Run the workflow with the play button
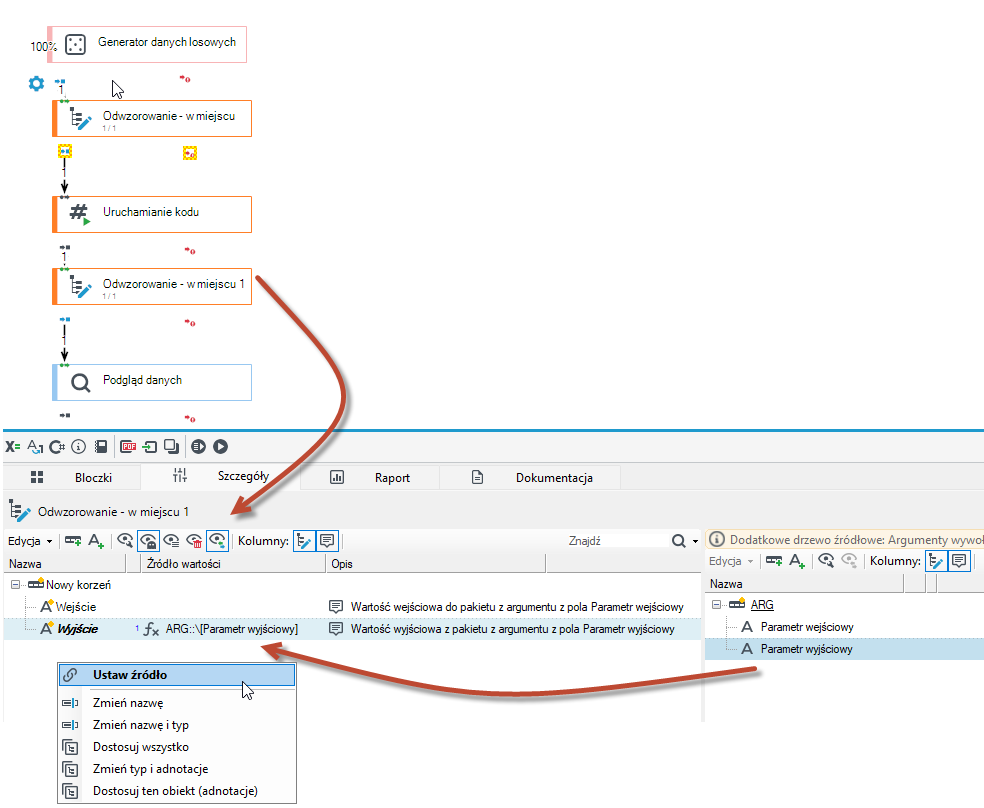Viewport: 984px width, 808px height. tap(220, 447)
